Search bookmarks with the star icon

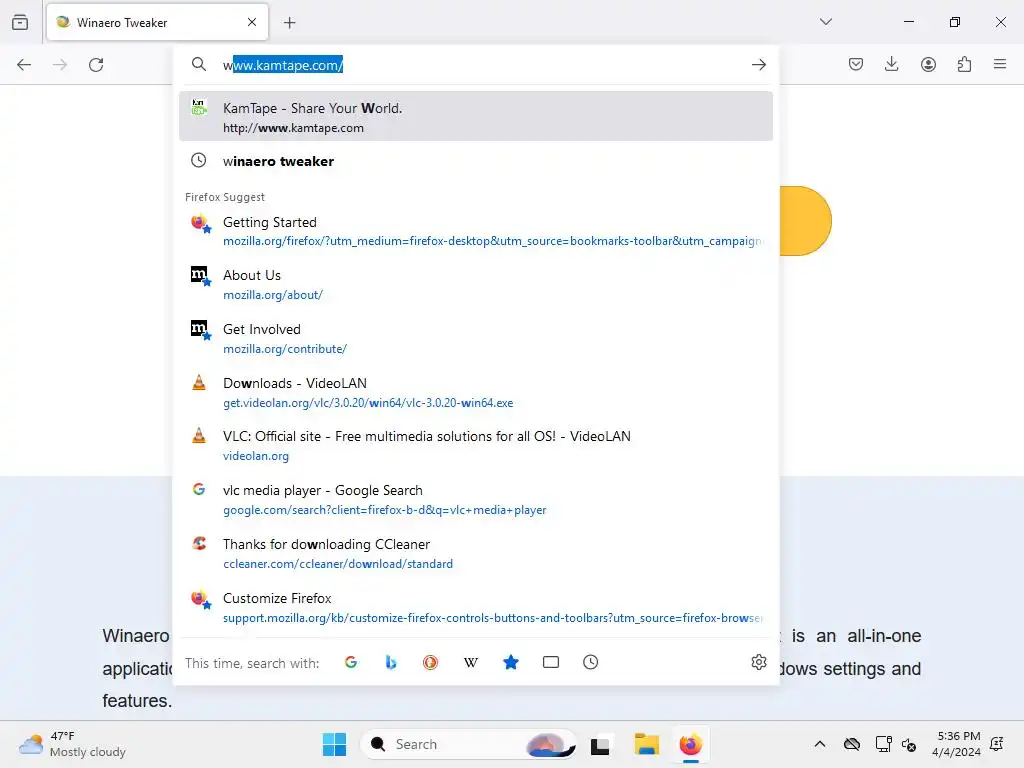pos(511,662)
